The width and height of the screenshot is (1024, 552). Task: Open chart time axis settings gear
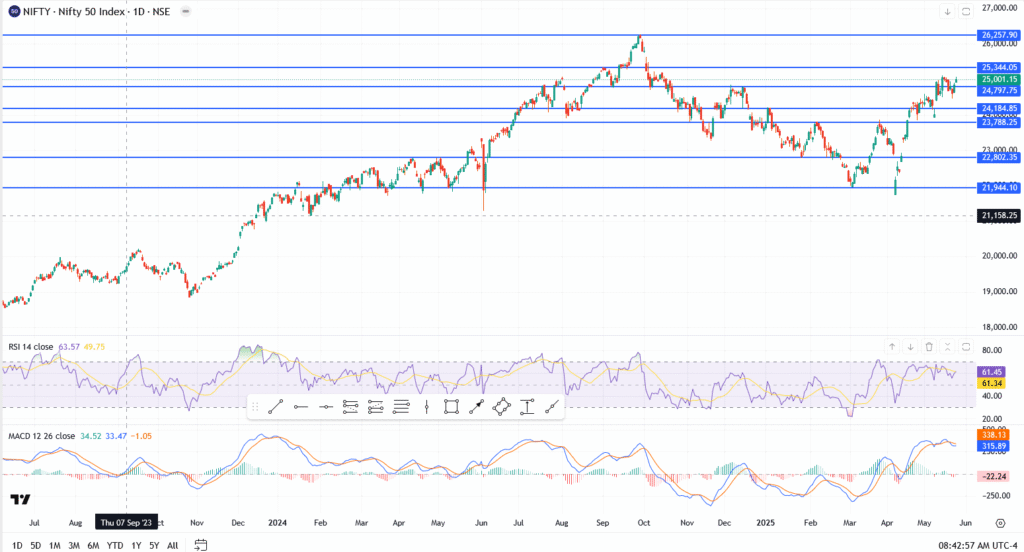point(1000,523)
